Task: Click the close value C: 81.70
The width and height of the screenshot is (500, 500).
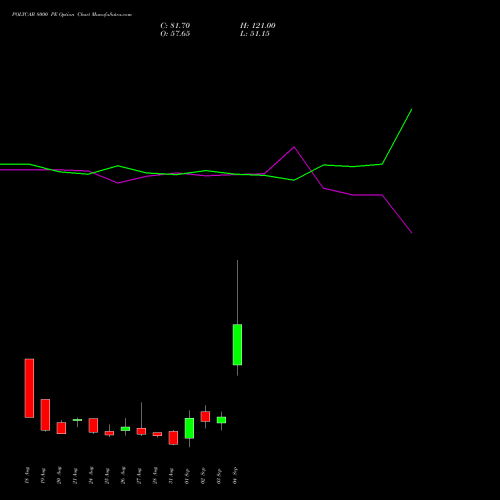Action: 175,26
